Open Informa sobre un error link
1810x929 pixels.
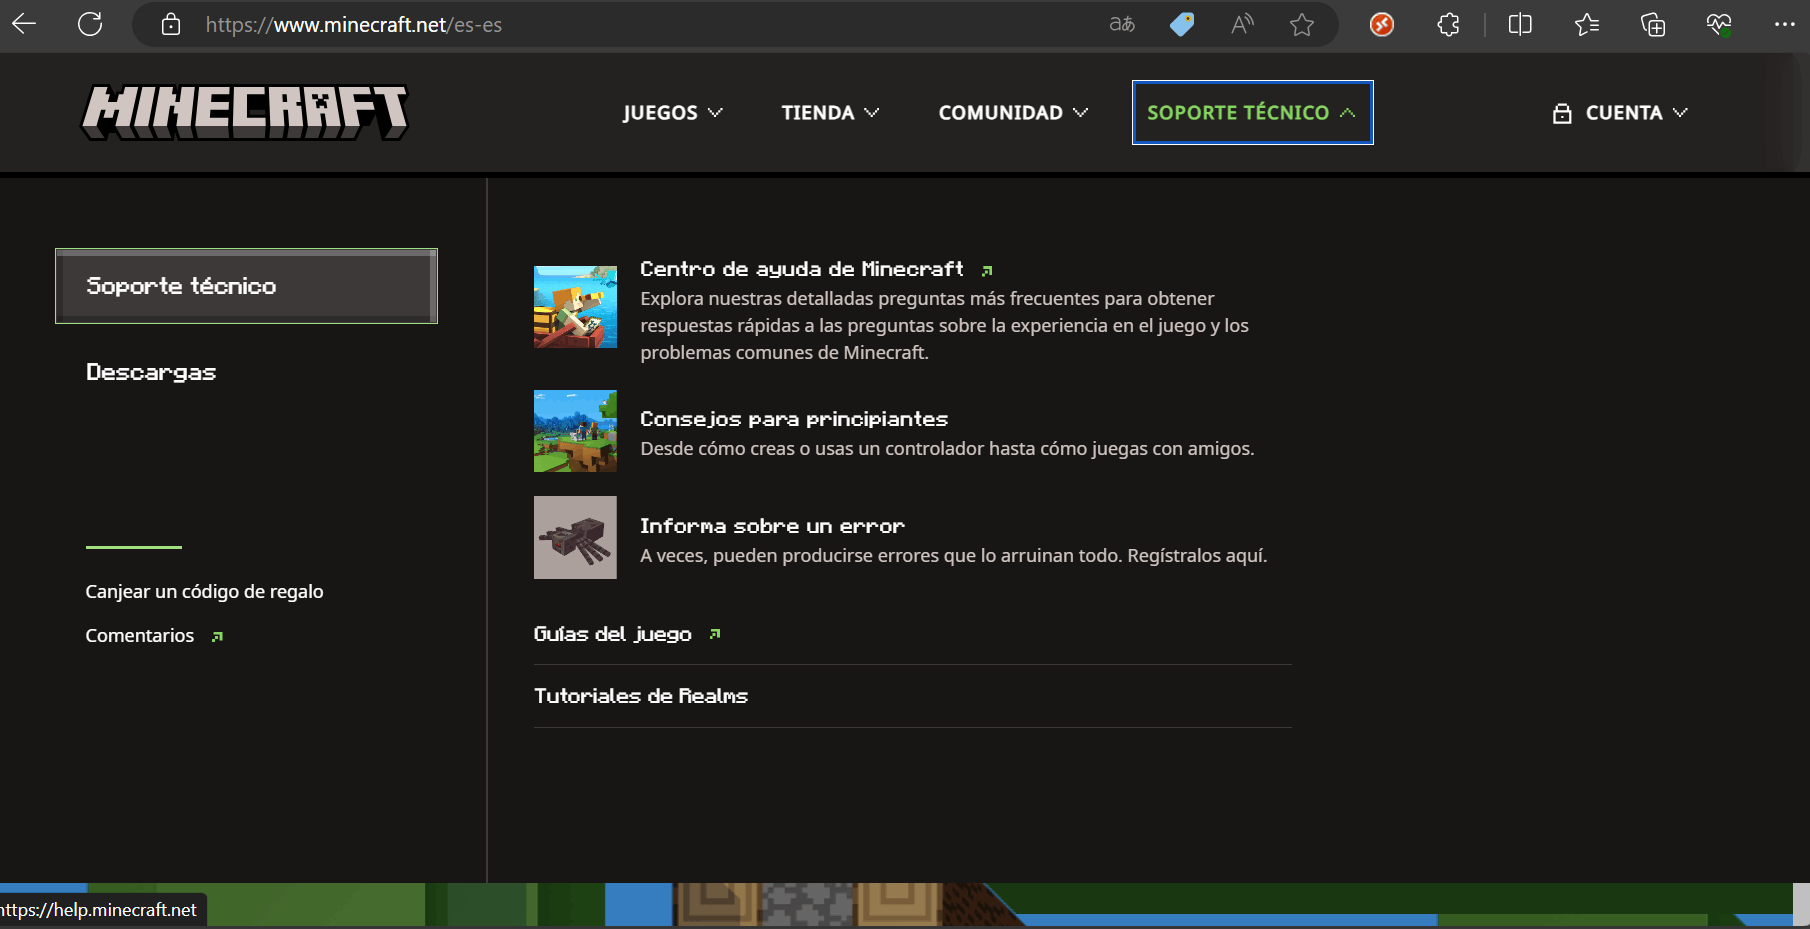click(772, 526)
